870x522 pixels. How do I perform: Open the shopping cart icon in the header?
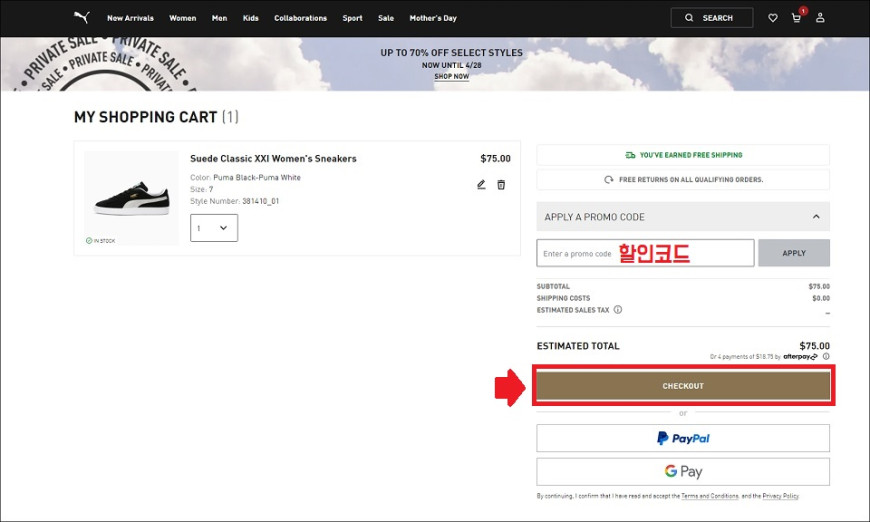[796, 18]
